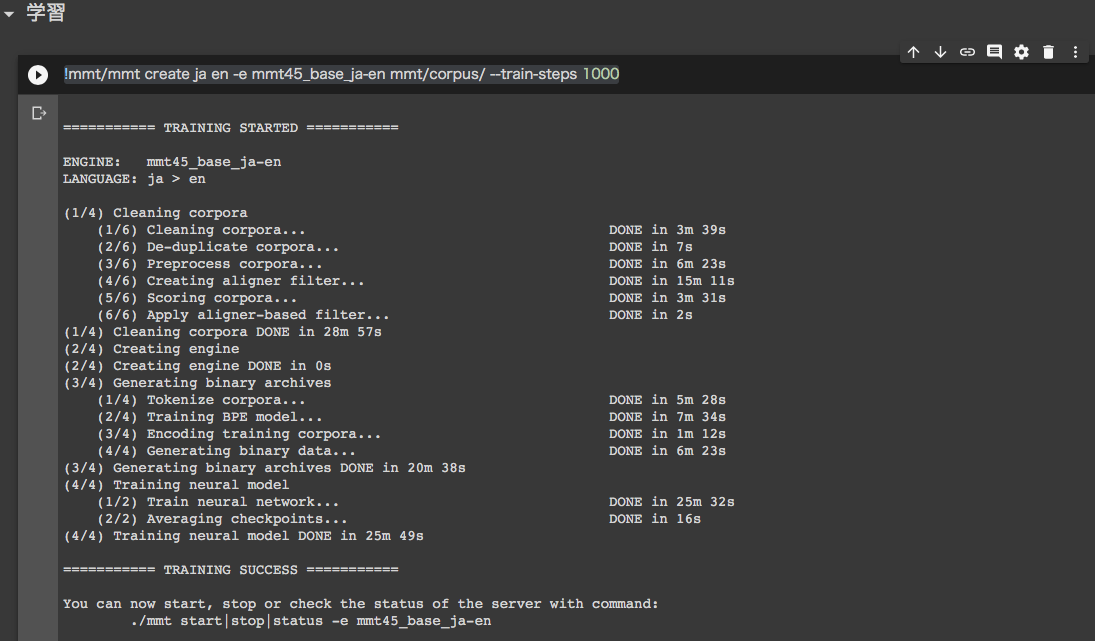The height and width of the screenshot is (641, 1095).
Task: Click the Train neural network output line
Action: (243, 502)
